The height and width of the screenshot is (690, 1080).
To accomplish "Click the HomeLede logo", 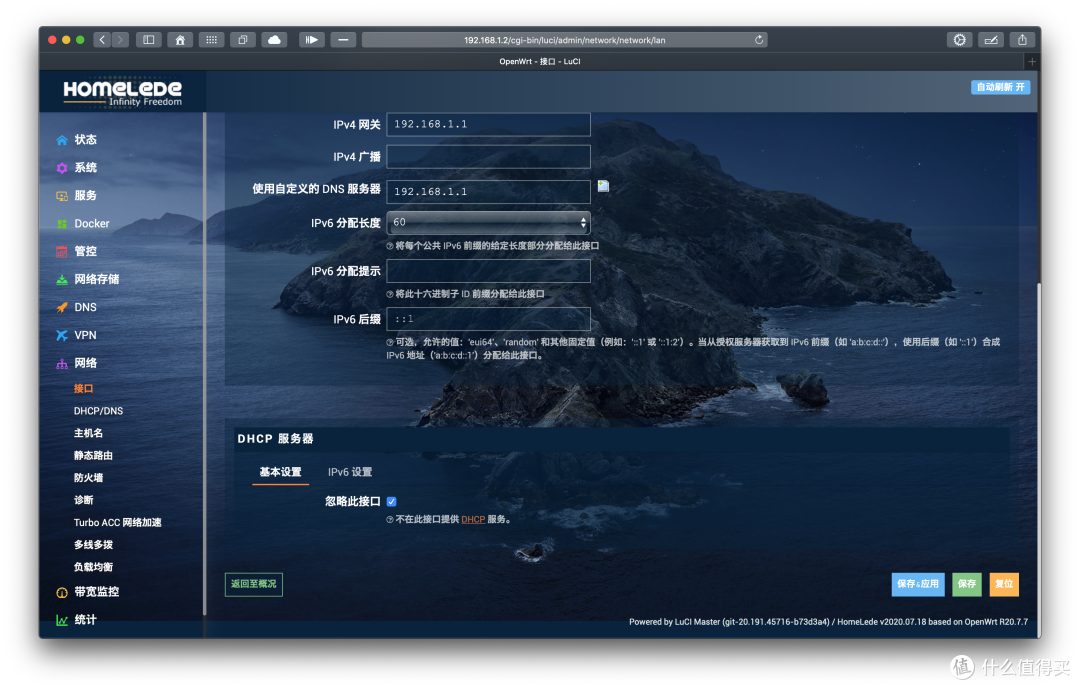I will pos(123,92).
